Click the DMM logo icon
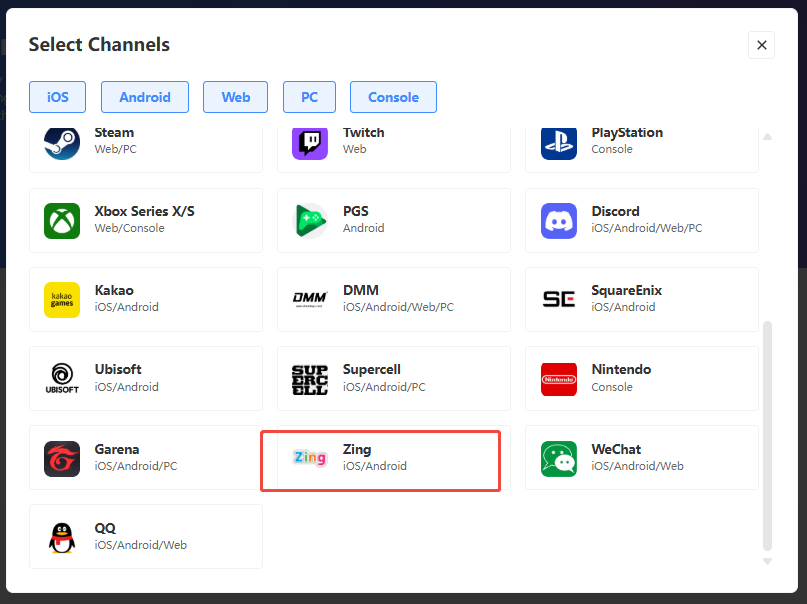Screen dimensions: 807x604 point(310,300)
